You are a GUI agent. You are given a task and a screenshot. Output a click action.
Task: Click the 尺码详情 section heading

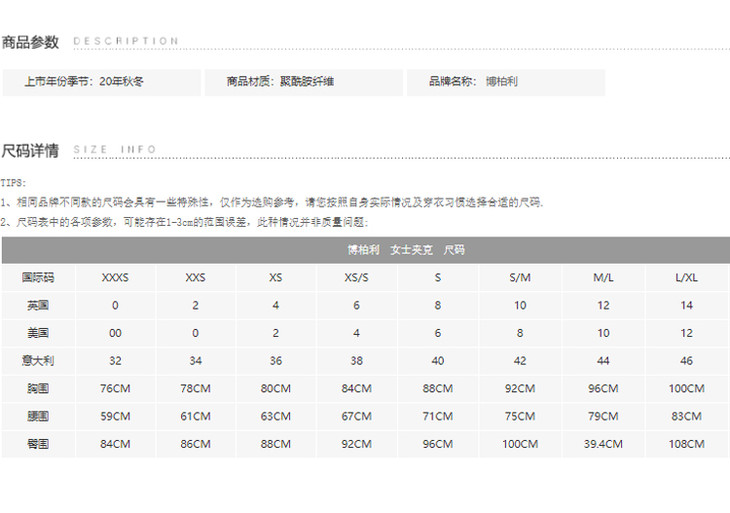(x=31, y=151)
